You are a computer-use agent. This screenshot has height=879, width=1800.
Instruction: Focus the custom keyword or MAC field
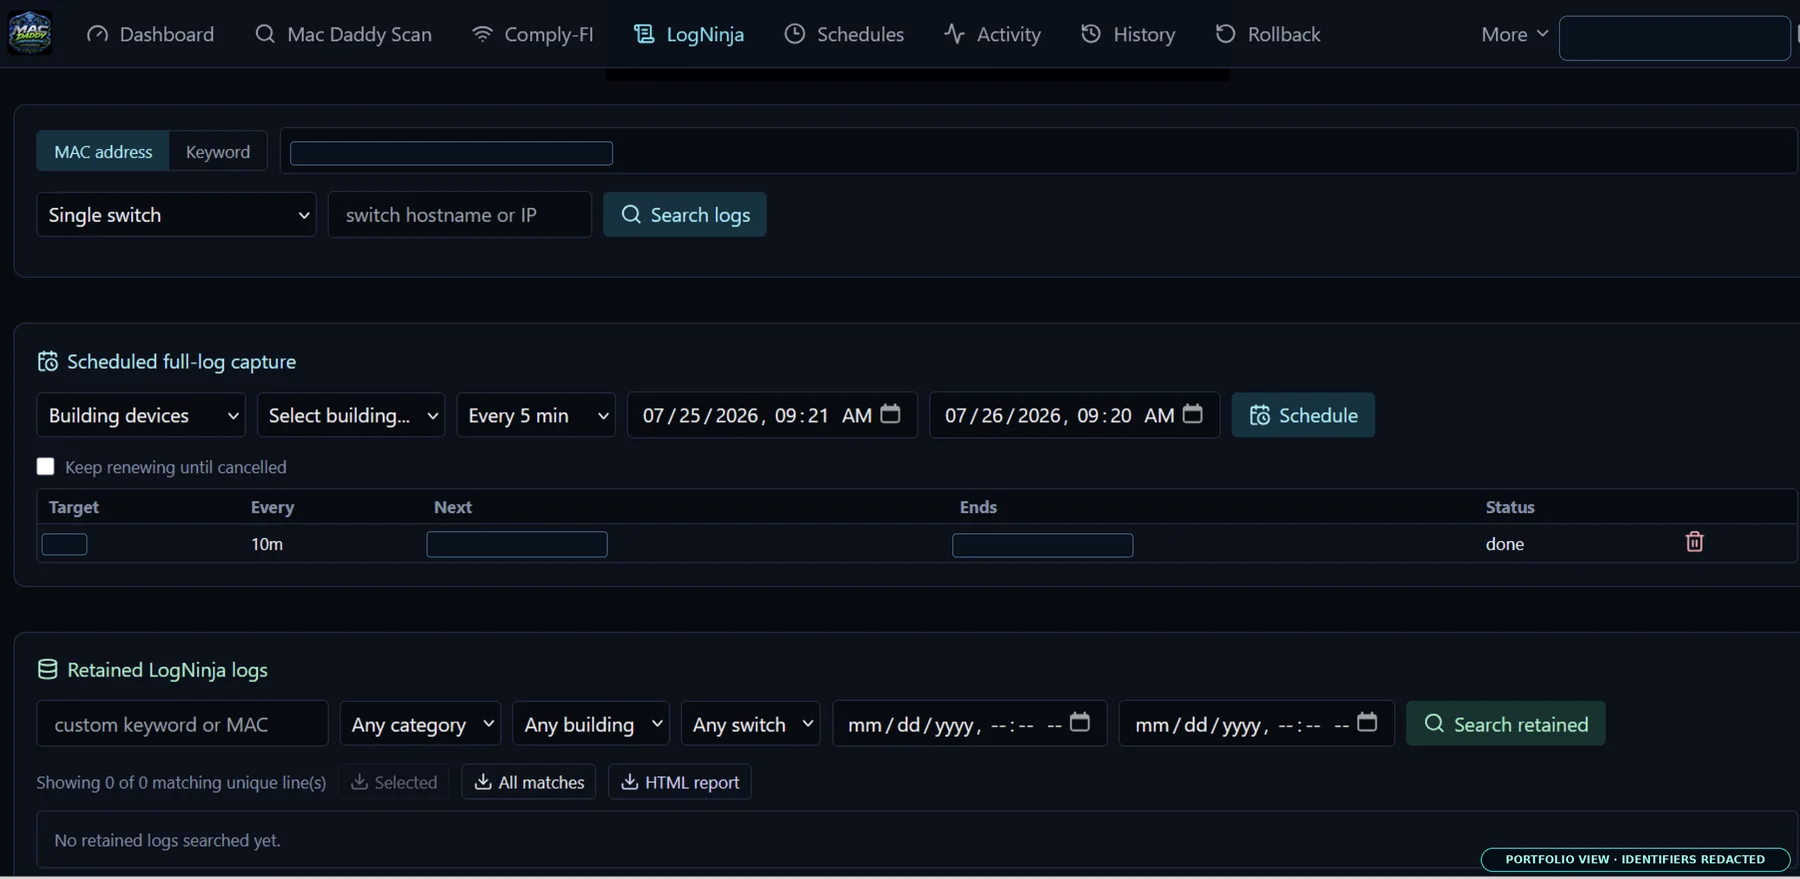(182, 724)
